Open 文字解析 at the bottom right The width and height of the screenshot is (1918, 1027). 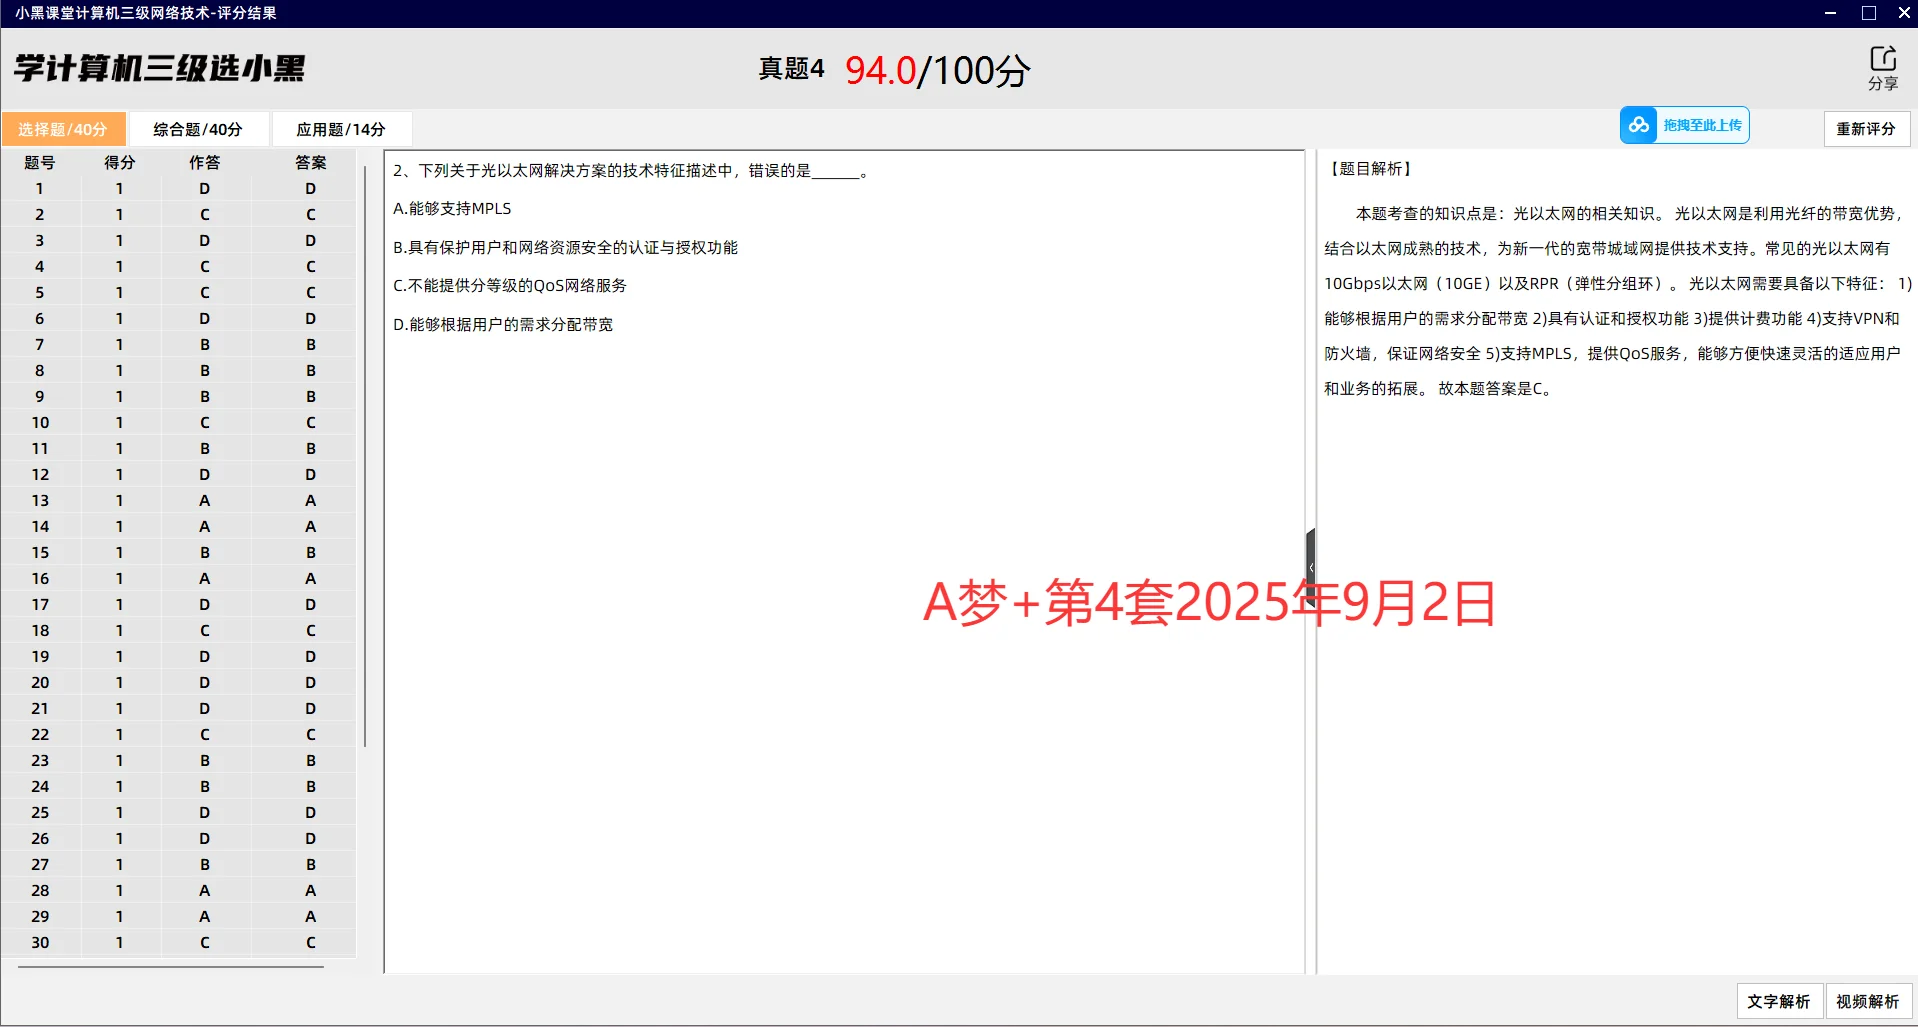(x=1778, y=1000)
